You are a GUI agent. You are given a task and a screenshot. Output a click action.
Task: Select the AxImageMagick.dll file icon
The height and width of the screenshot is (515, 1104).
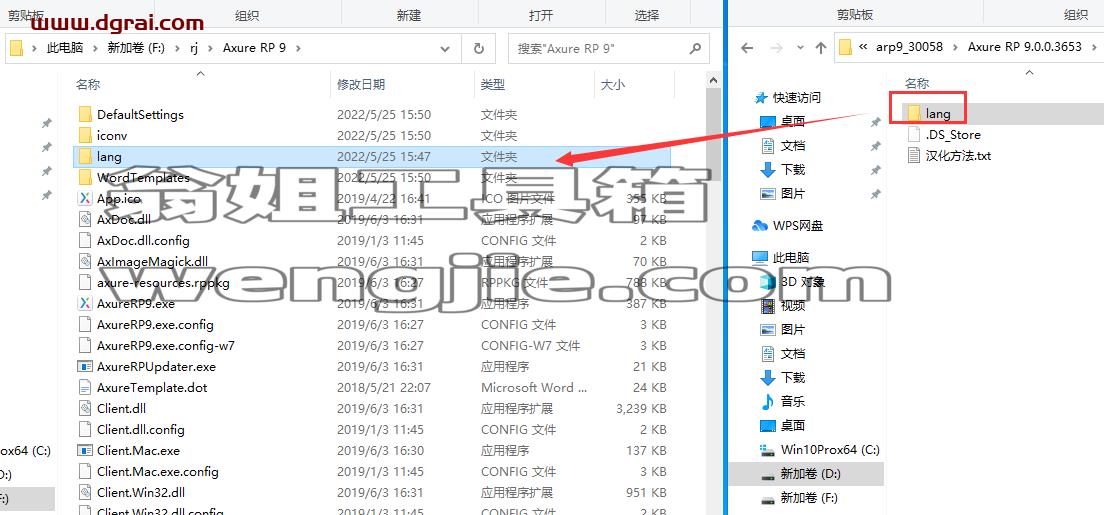pyautogui.click(x=85, y=261)
